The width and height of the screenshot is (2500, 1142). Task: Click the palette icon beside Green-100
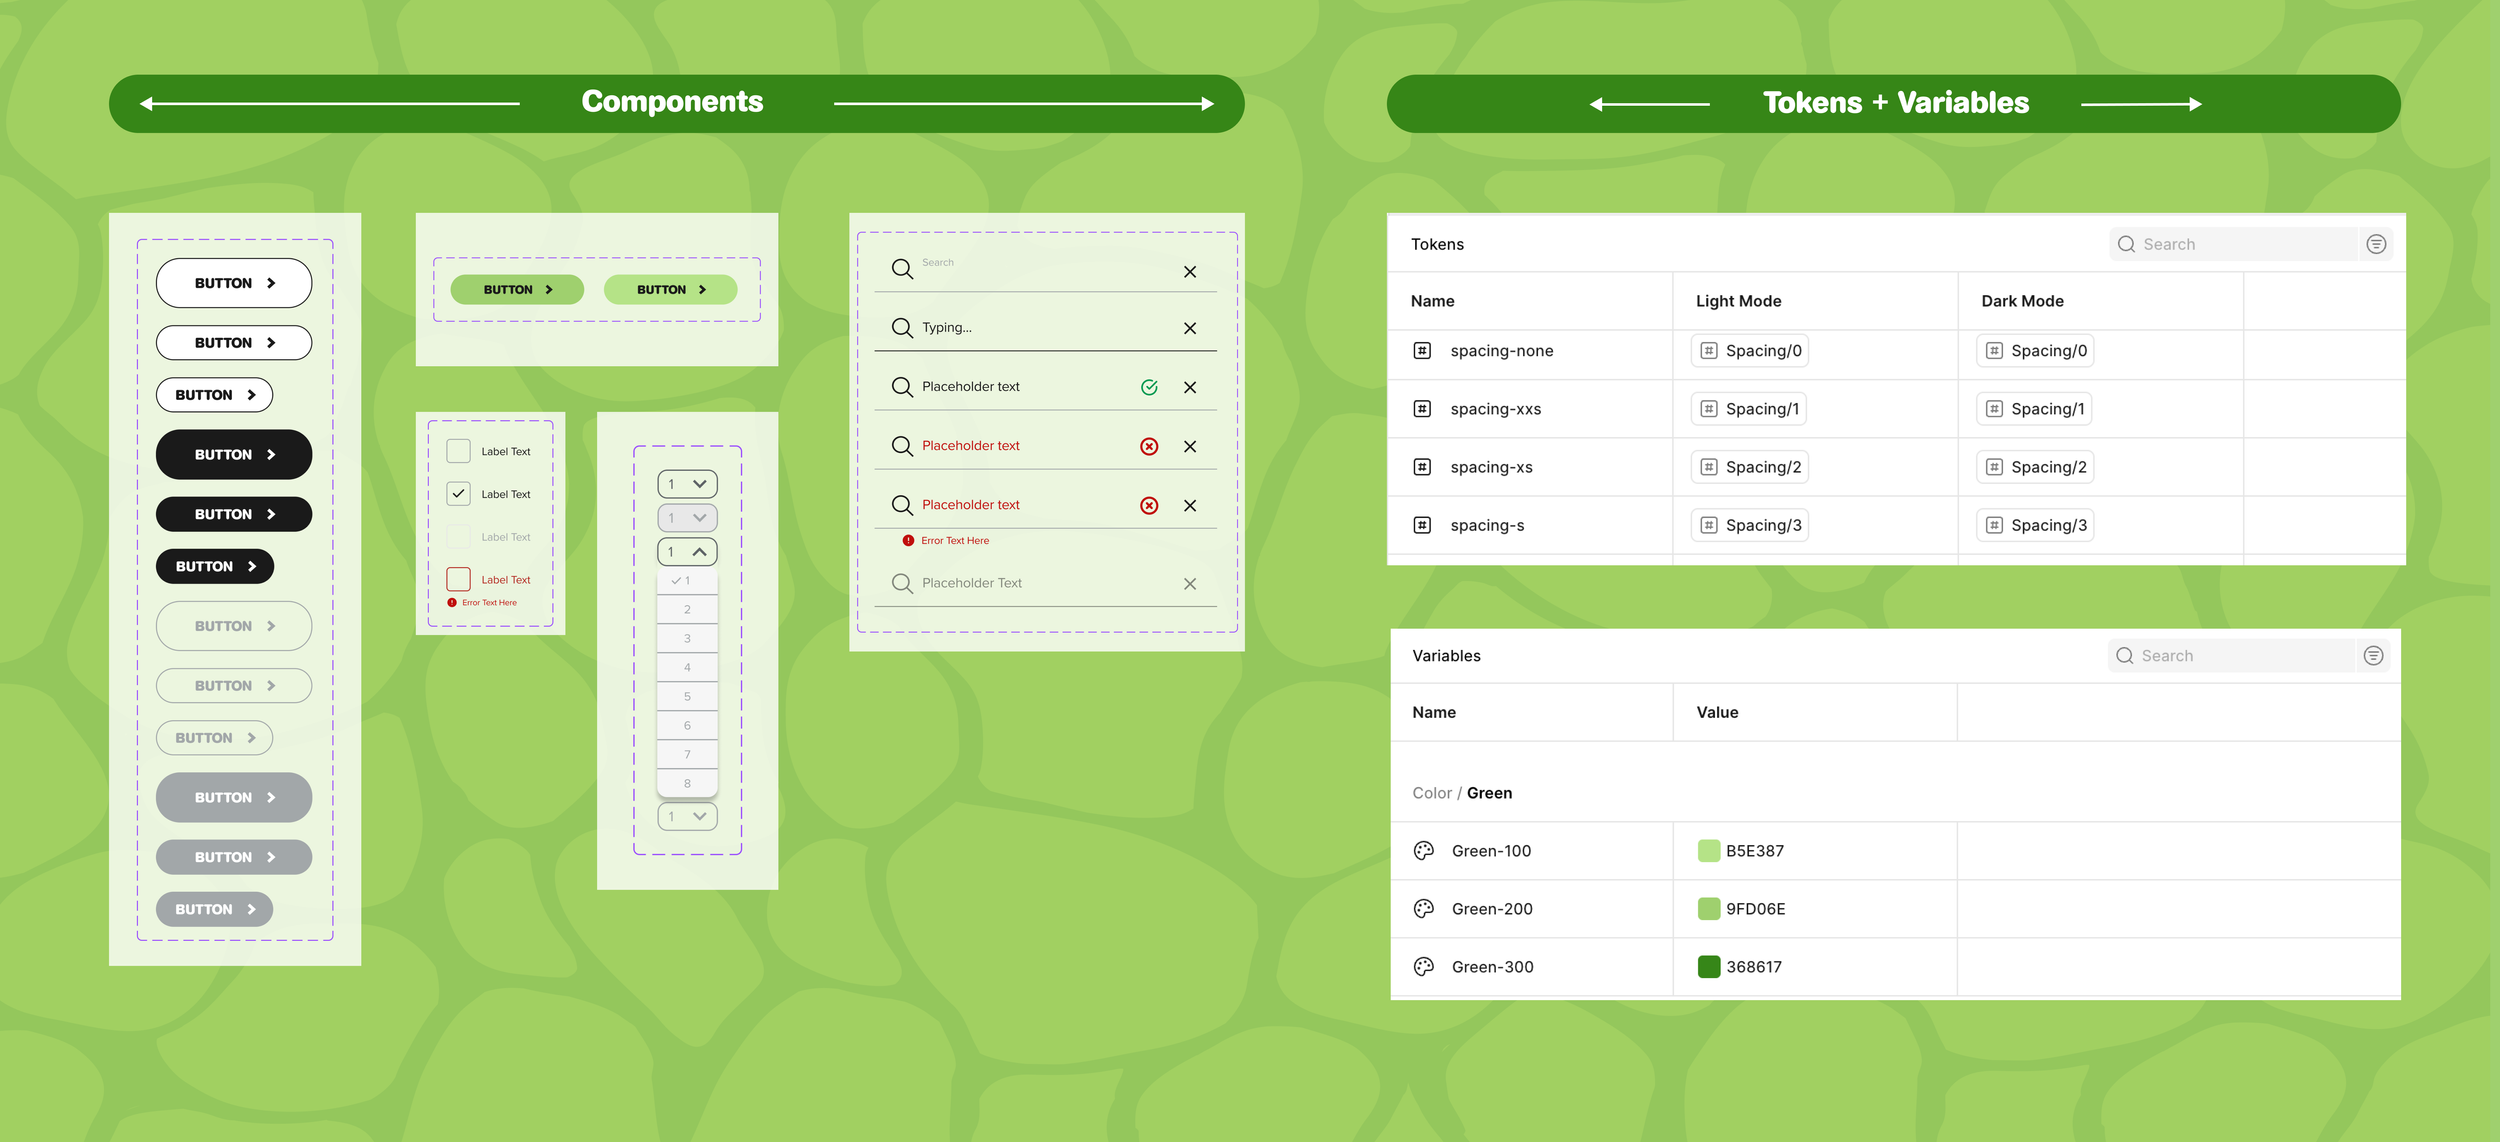(1424, 851)
